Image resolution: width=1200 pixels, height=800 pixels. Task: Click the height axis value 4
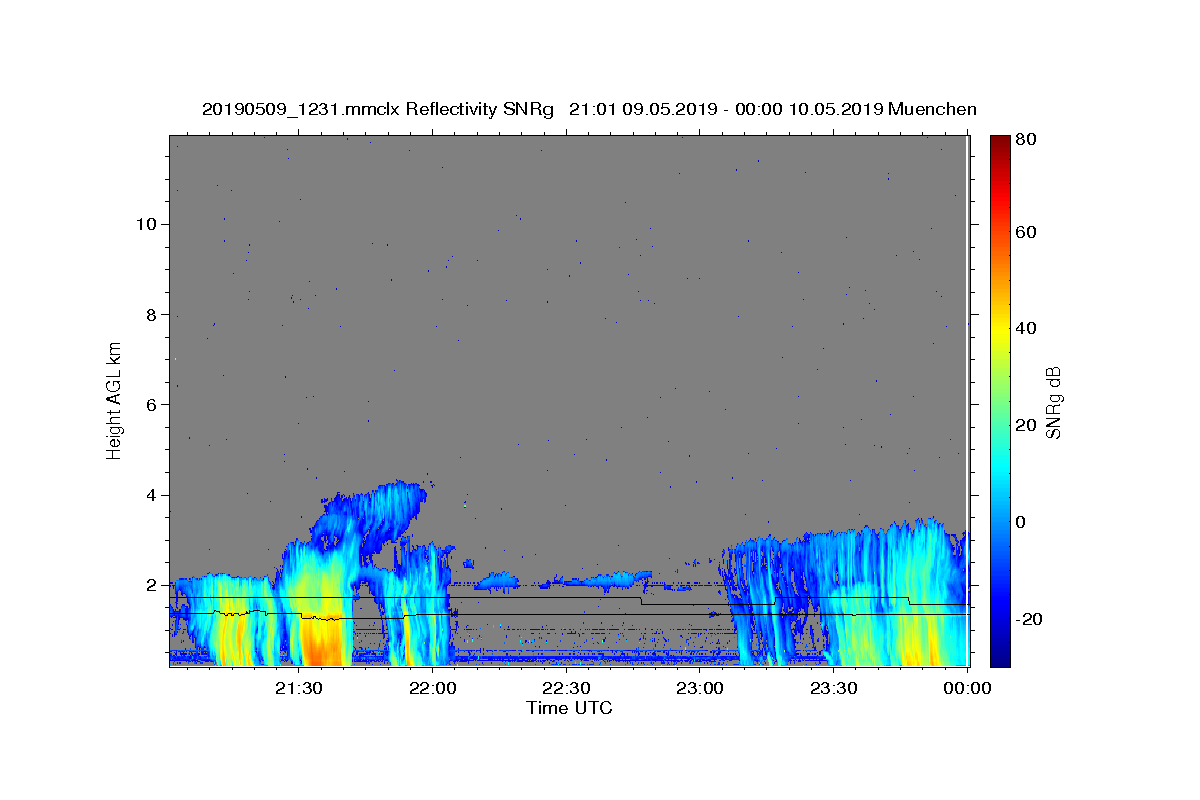point(153,495)
